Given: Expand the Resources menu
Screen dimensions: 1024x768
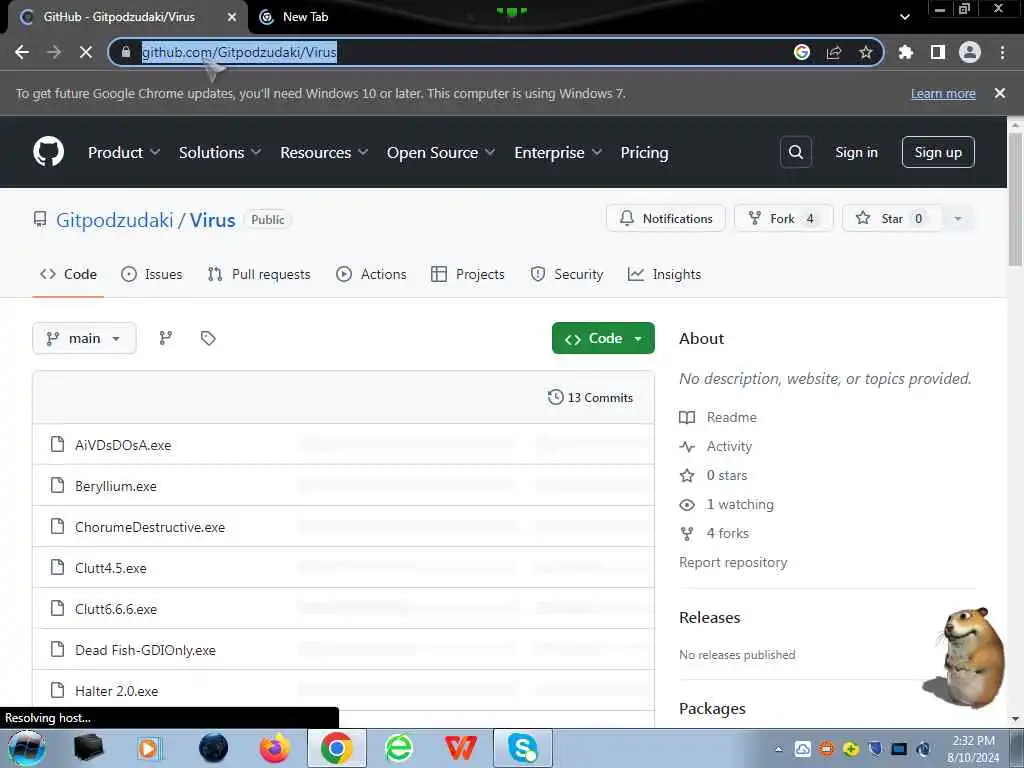Looking at the screenshot, I should [325, 152].
